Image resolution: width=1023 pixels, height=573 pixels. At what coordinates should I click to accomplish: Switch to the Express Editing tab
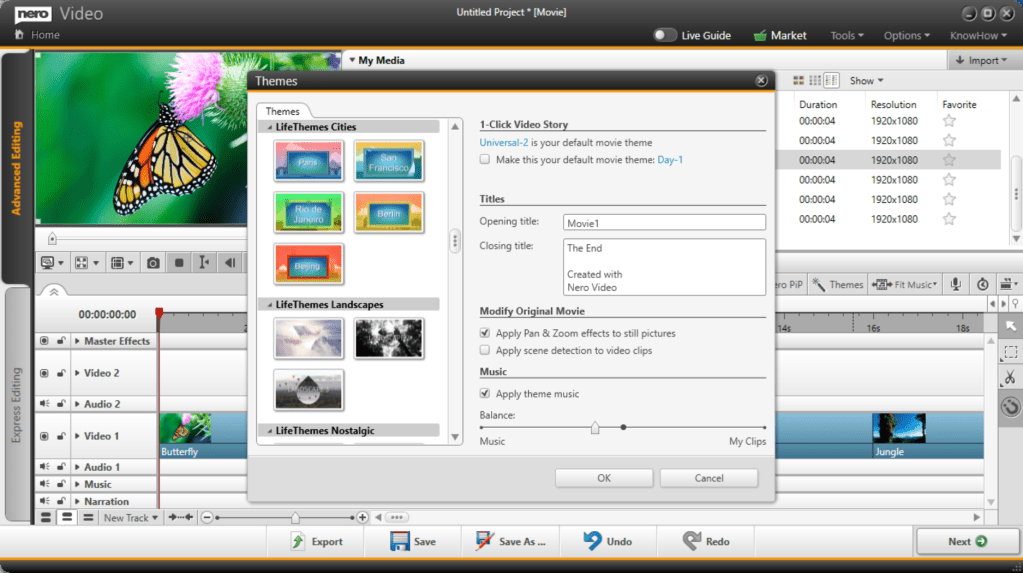(x=16, y=405)
